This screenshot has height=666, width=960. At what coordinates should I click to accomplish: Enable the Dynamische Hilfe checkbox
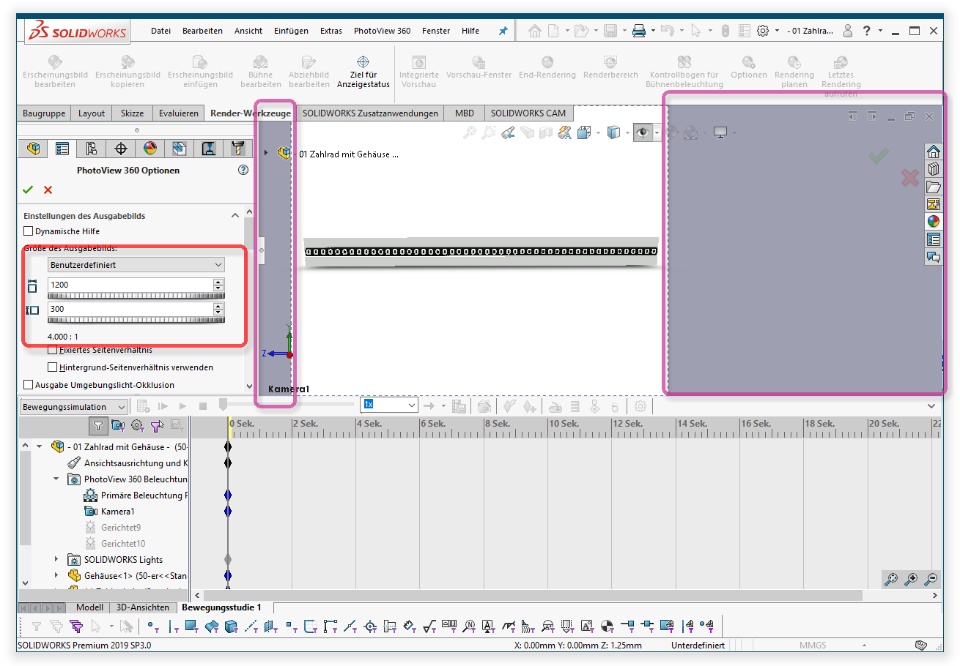tap(28, 231)
